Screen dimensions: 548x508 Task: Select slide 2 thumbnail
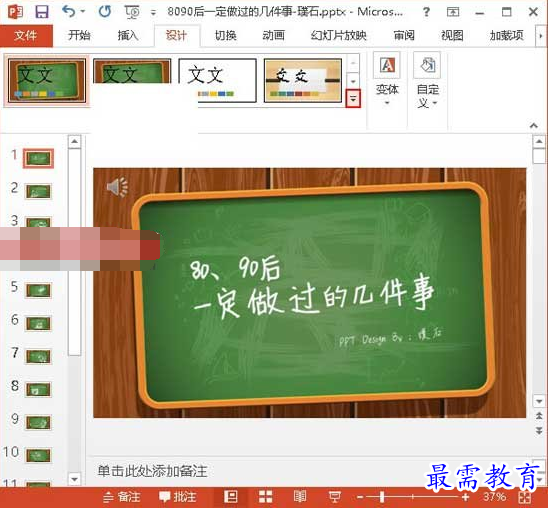pos(38,191)
